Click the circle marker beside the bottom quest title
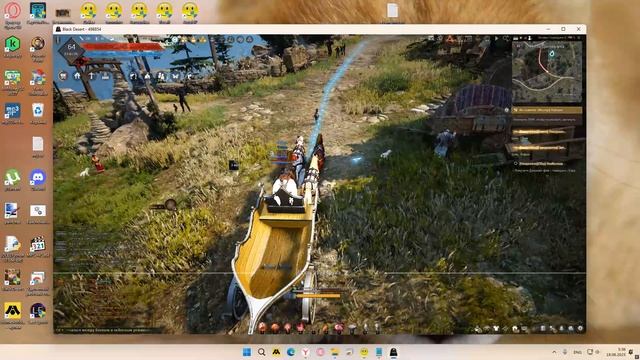This screenshot has height=360, width=640. (516, 164)
